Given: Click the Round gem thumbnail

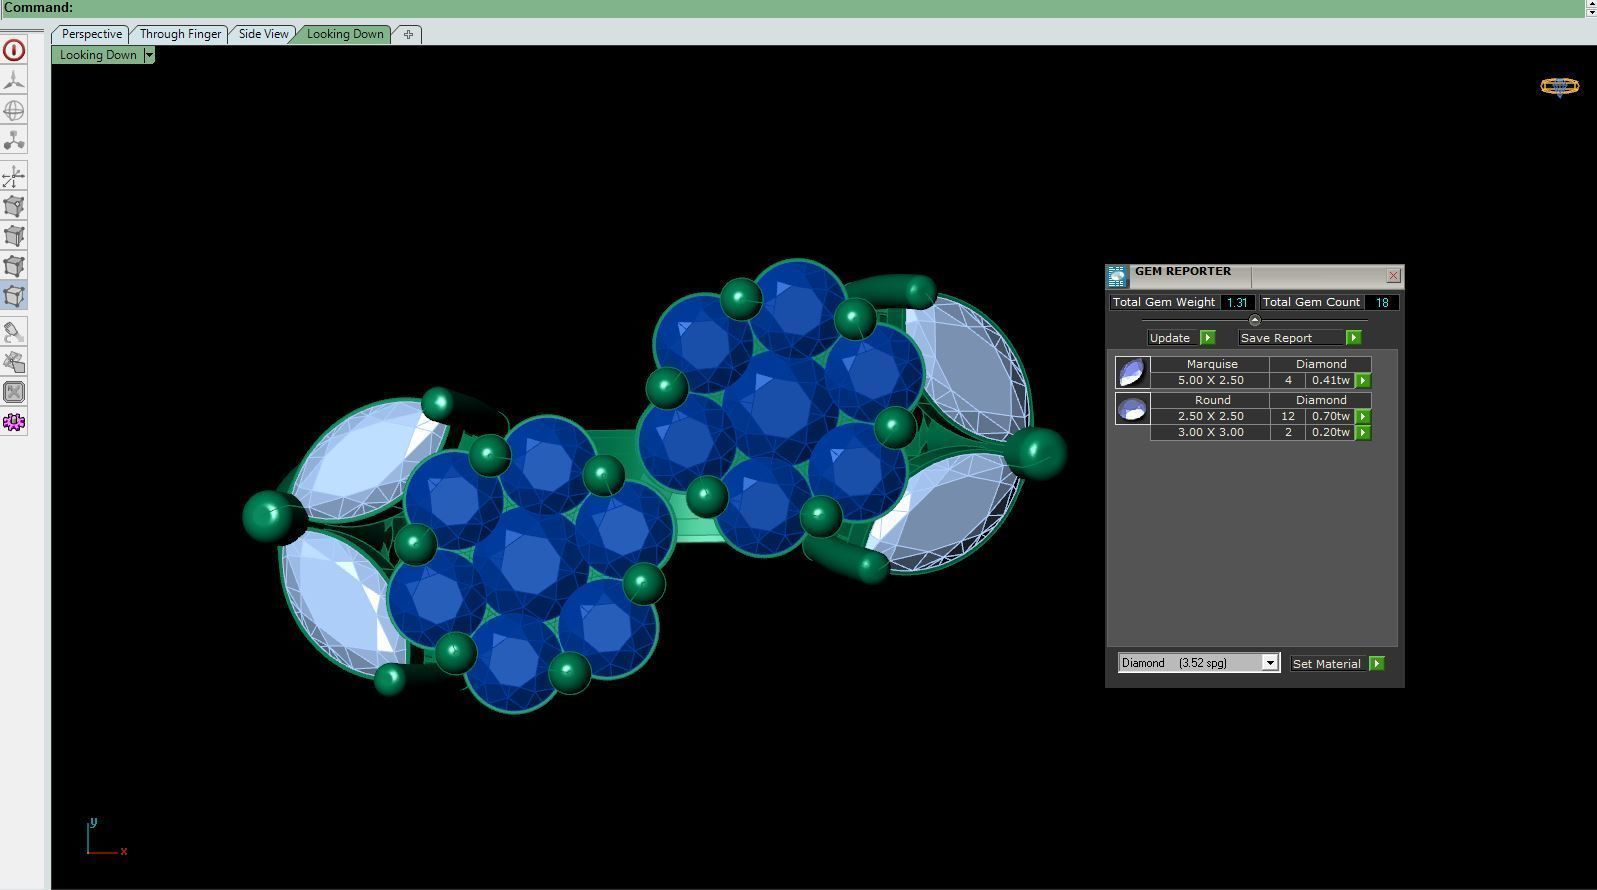Looking at the screenshot, I should 1132,409.
